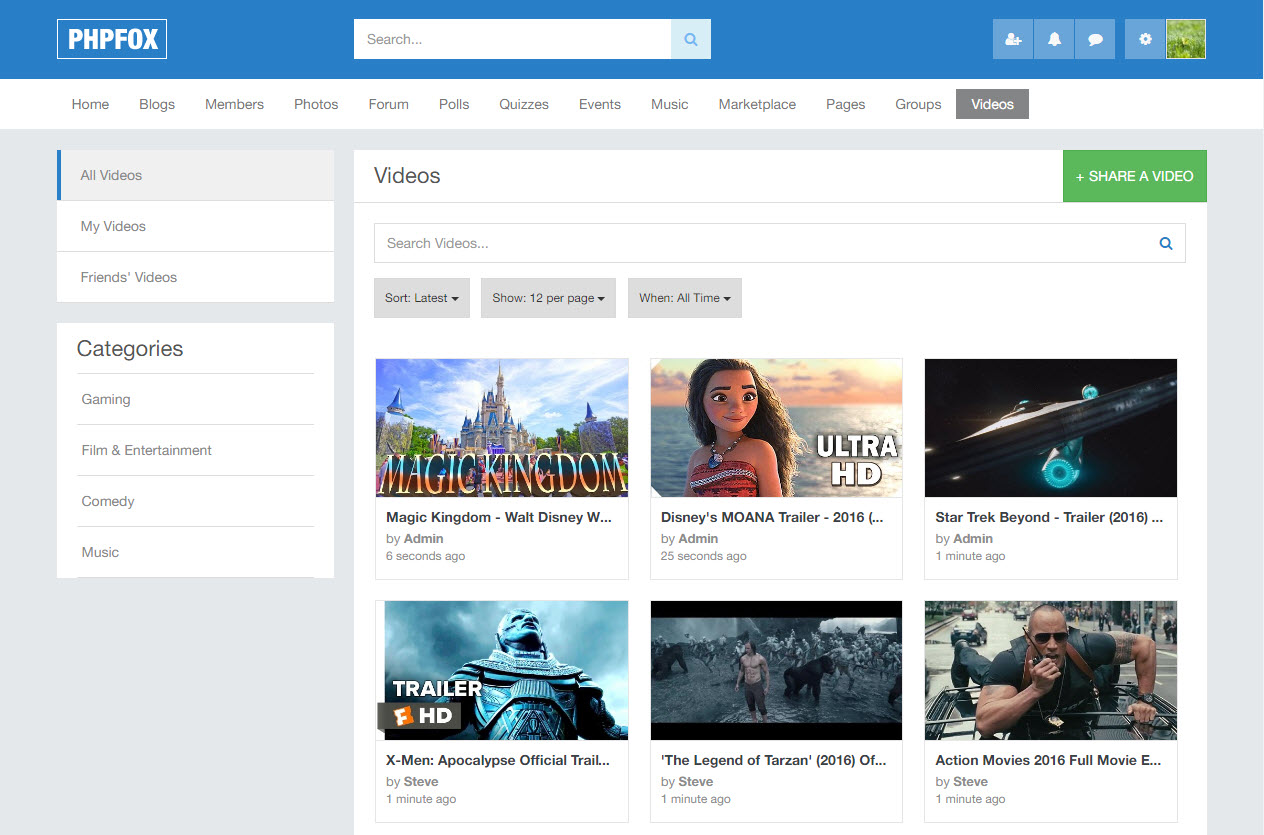Image resolution: width=1264 pixels, height=835 pixels.
Task: Open the Film & Entertainment category
Action: click(x=146, y=450)
